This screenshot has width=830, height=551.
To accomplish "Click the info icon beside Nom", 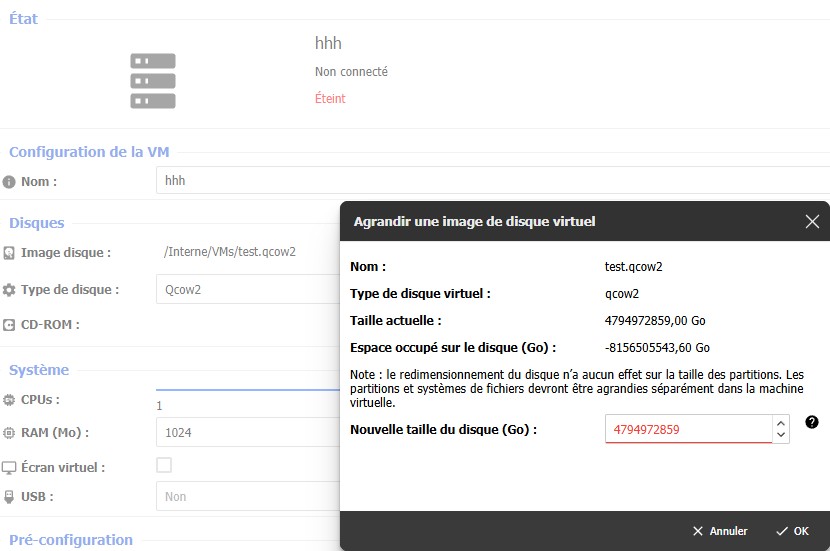I will [x=9, y=182].
